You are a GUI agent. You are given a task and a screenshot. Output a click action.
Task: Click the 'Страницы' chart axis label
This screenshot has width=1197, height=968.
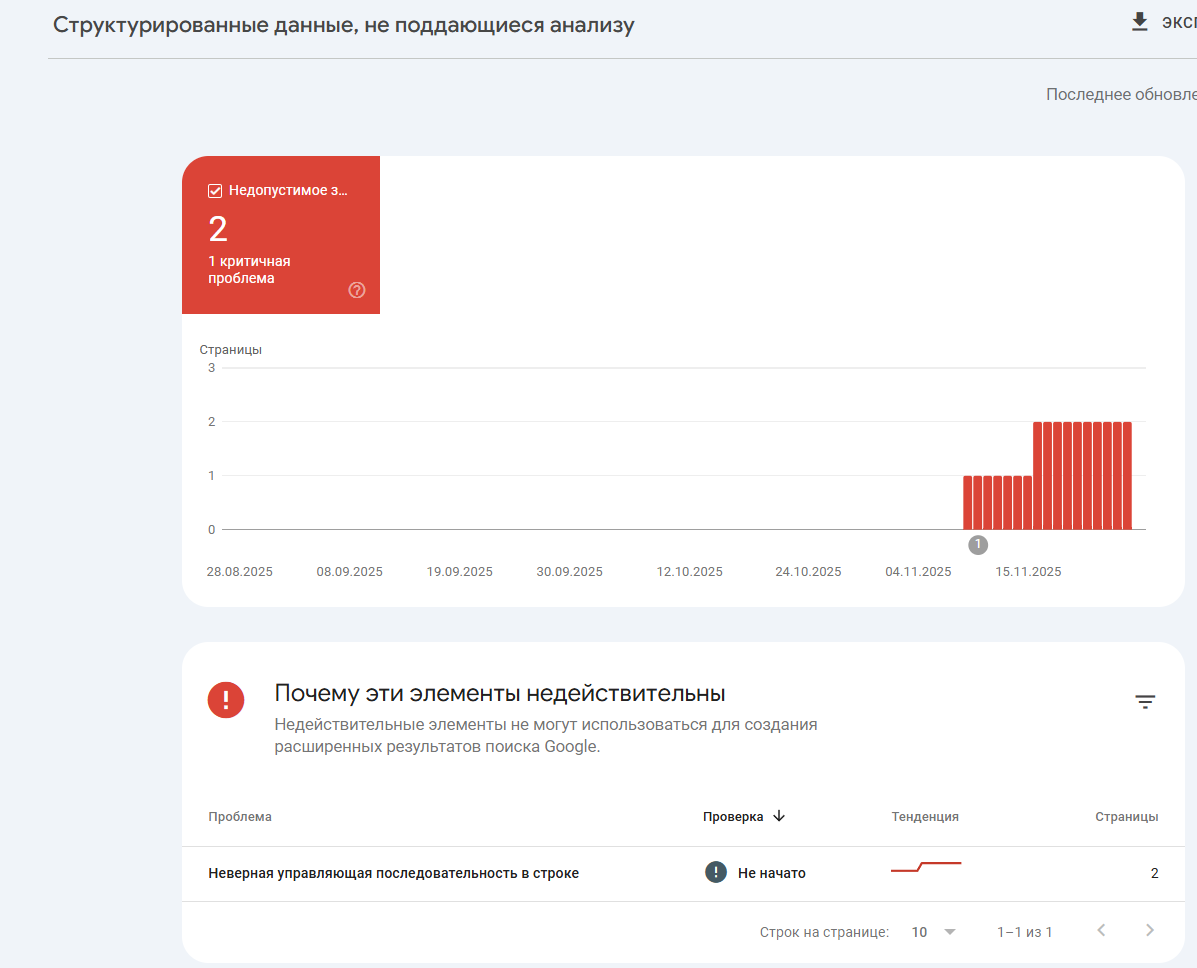point(231,350)
